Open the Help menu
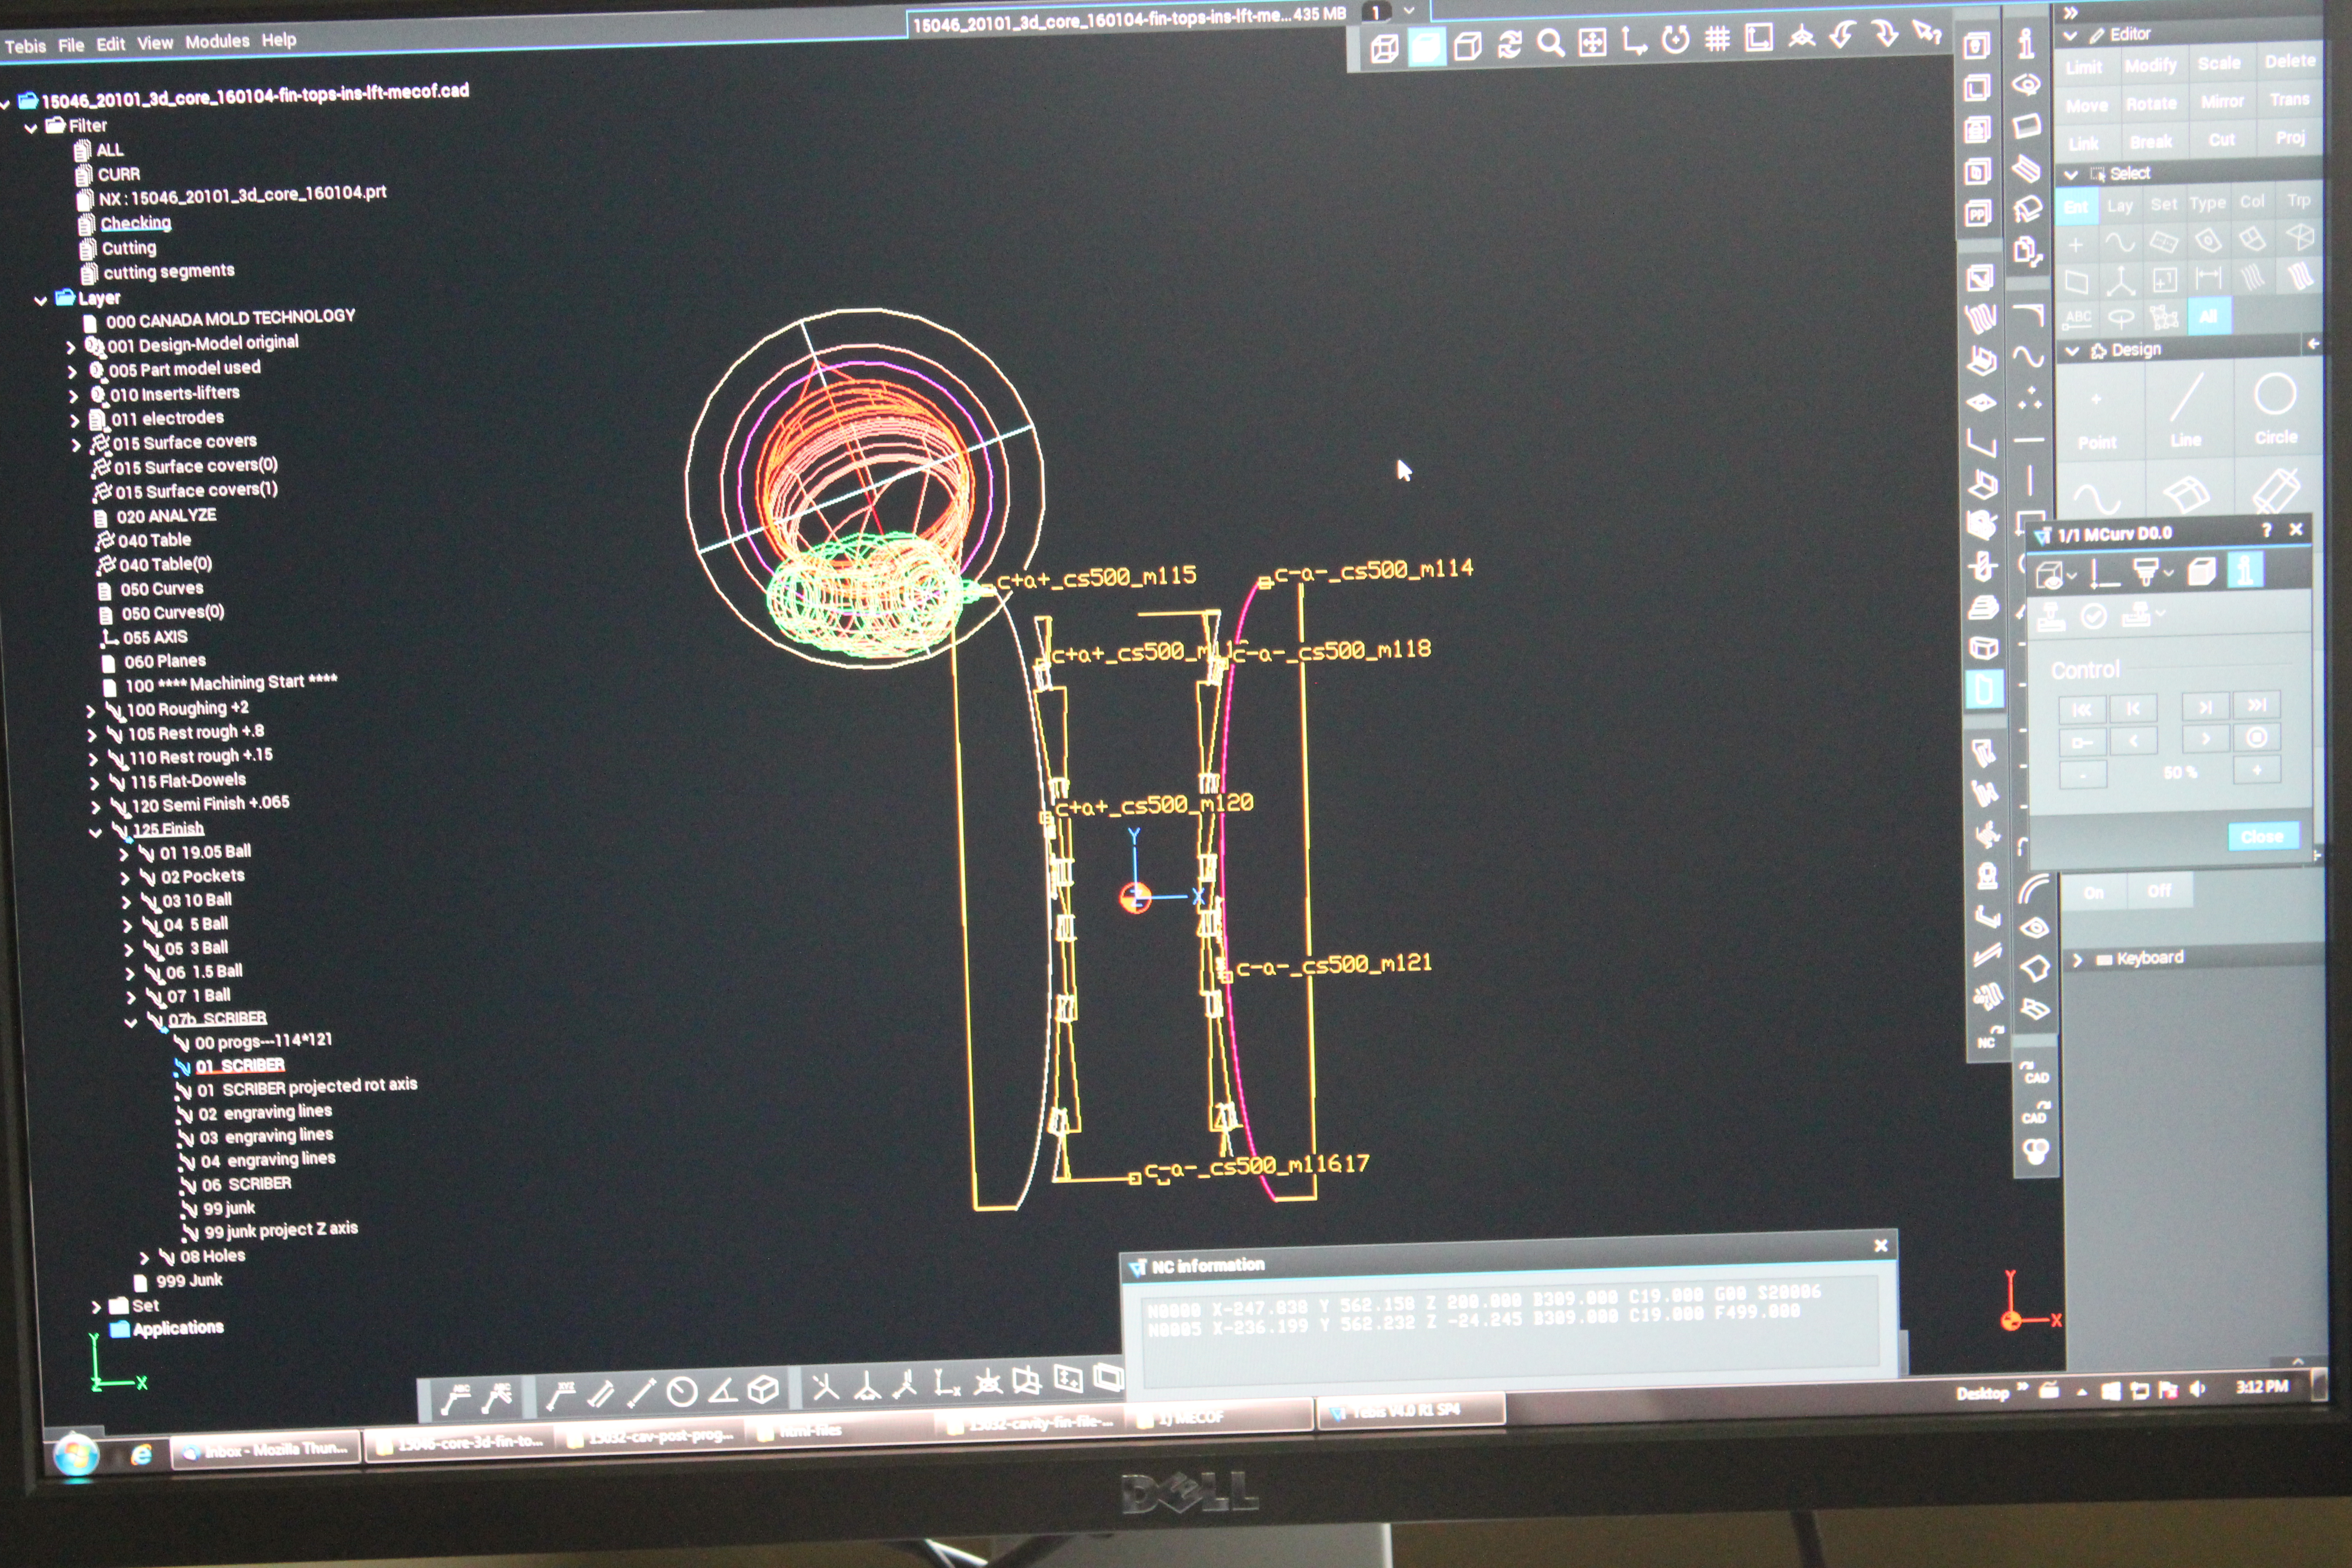The height and width of the screenshot is (1568, 2352). (279, 40)
